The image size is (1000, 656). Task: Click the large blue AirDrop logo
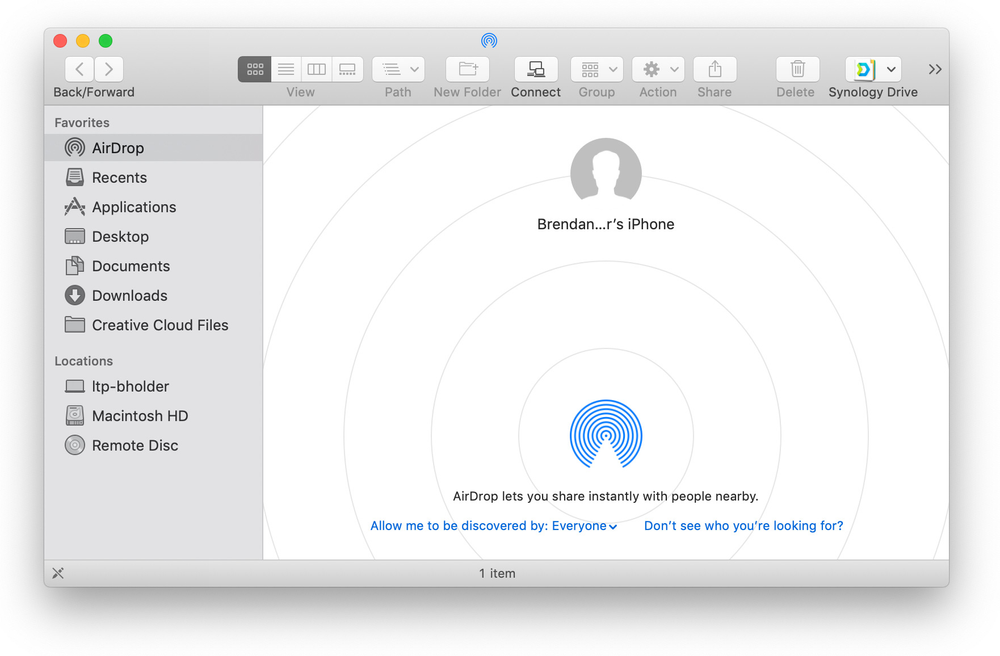[x=606, y=434]
